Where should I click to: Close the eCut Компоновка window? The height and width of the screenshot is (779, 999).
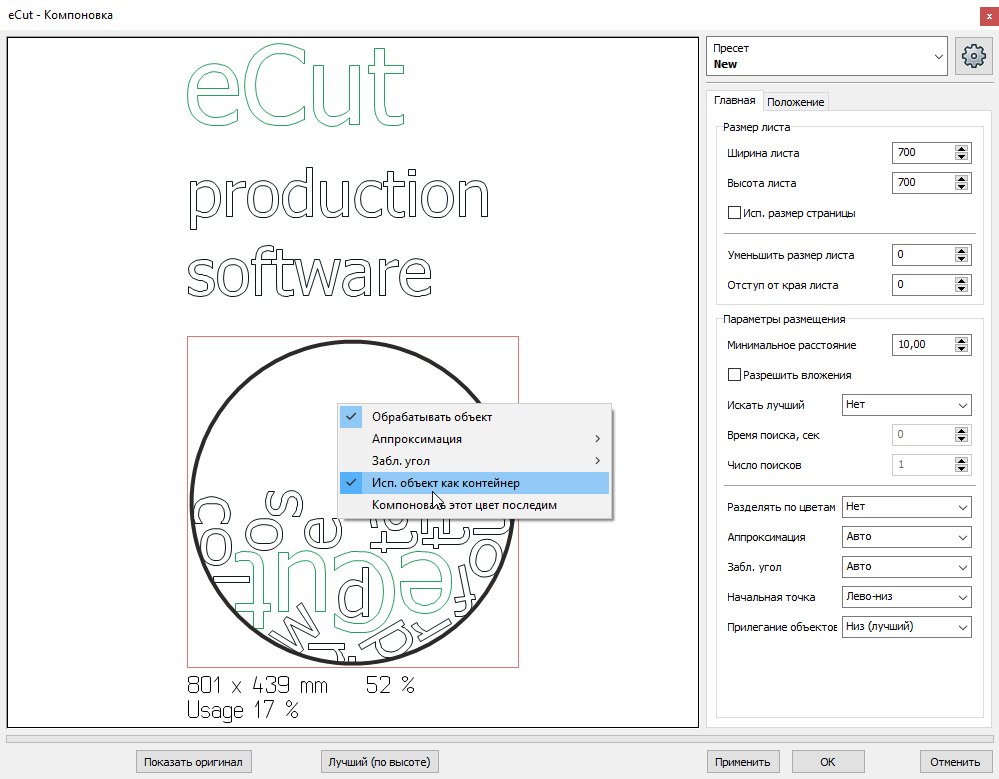coord(989,15)
